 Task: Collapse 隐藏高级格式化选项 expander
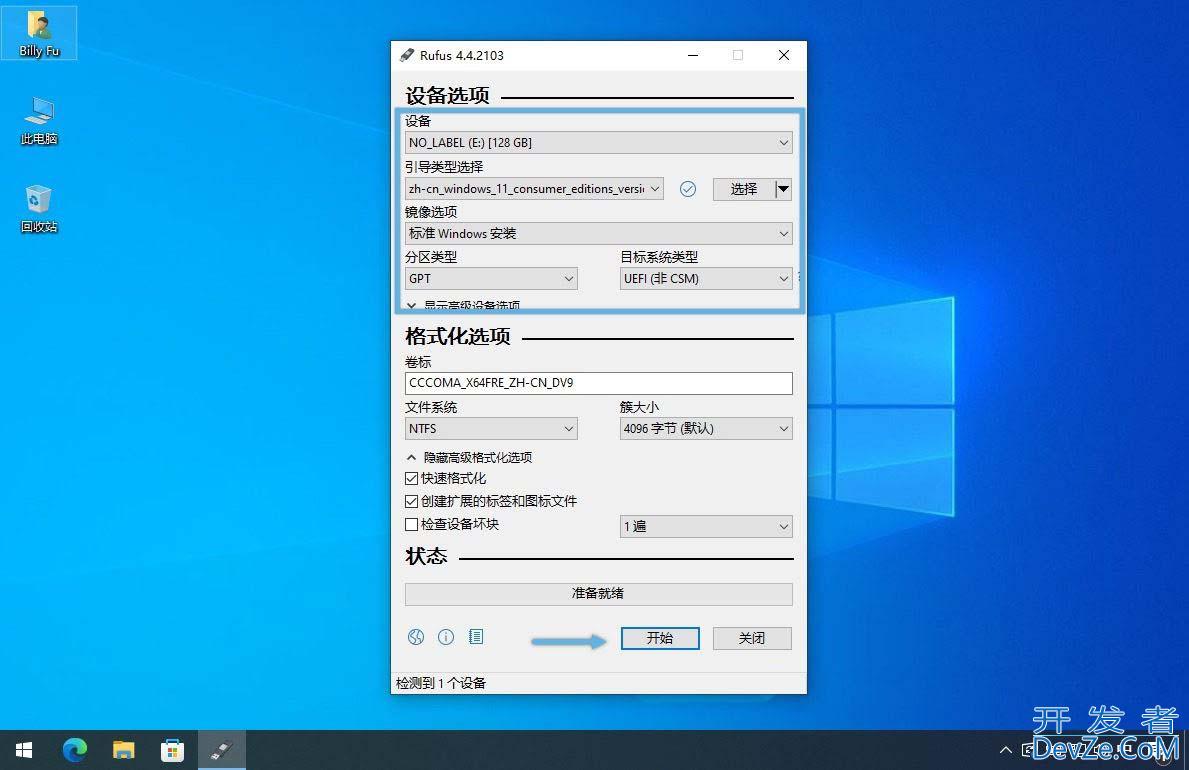click(469, 457)
